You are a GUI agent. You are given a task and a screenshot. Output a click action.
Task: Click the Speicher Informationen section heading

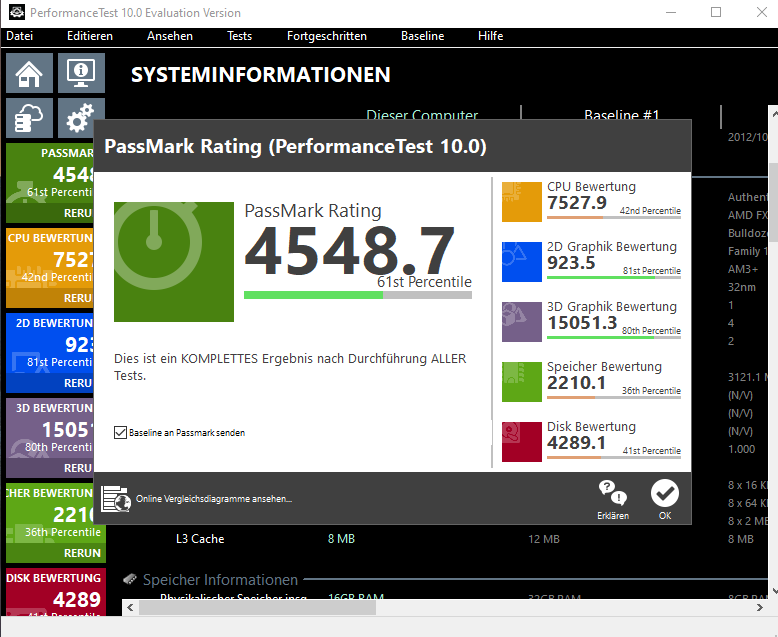[x=220, y=579]
